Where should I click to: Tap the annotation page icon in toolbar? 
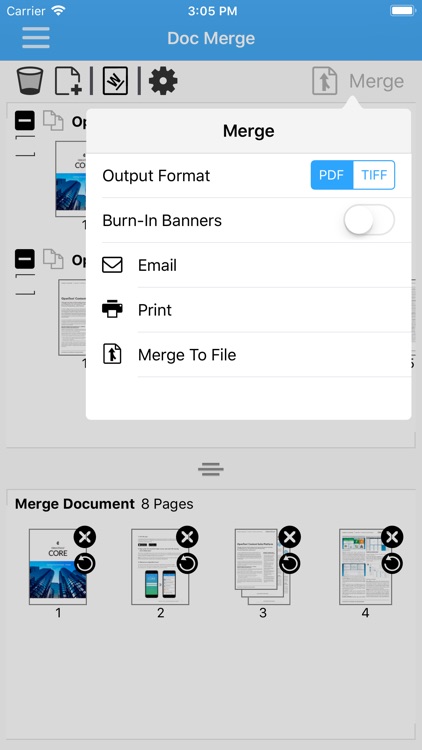tap(115, 81)
